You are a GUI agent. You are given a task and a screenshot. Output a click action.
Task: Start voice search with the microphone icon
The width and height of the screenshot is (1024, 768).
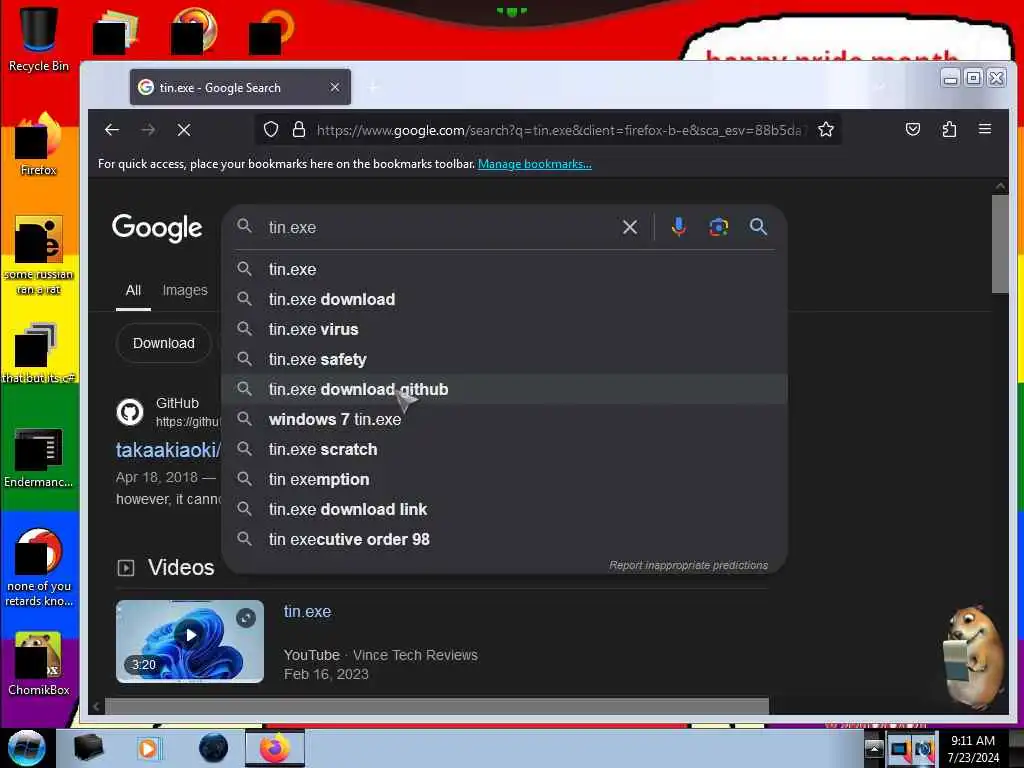click(x=679, y=227)
